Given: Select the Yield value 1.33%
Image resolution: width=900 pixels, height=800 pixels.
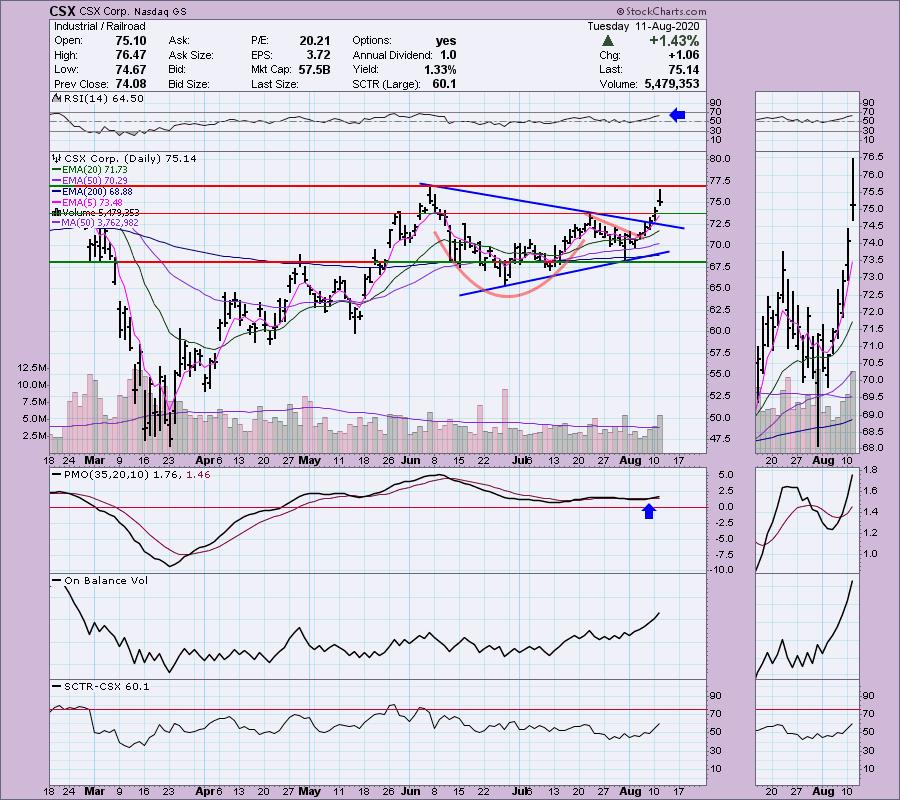Looking at the screenshot, I should [x=440, y=69].
